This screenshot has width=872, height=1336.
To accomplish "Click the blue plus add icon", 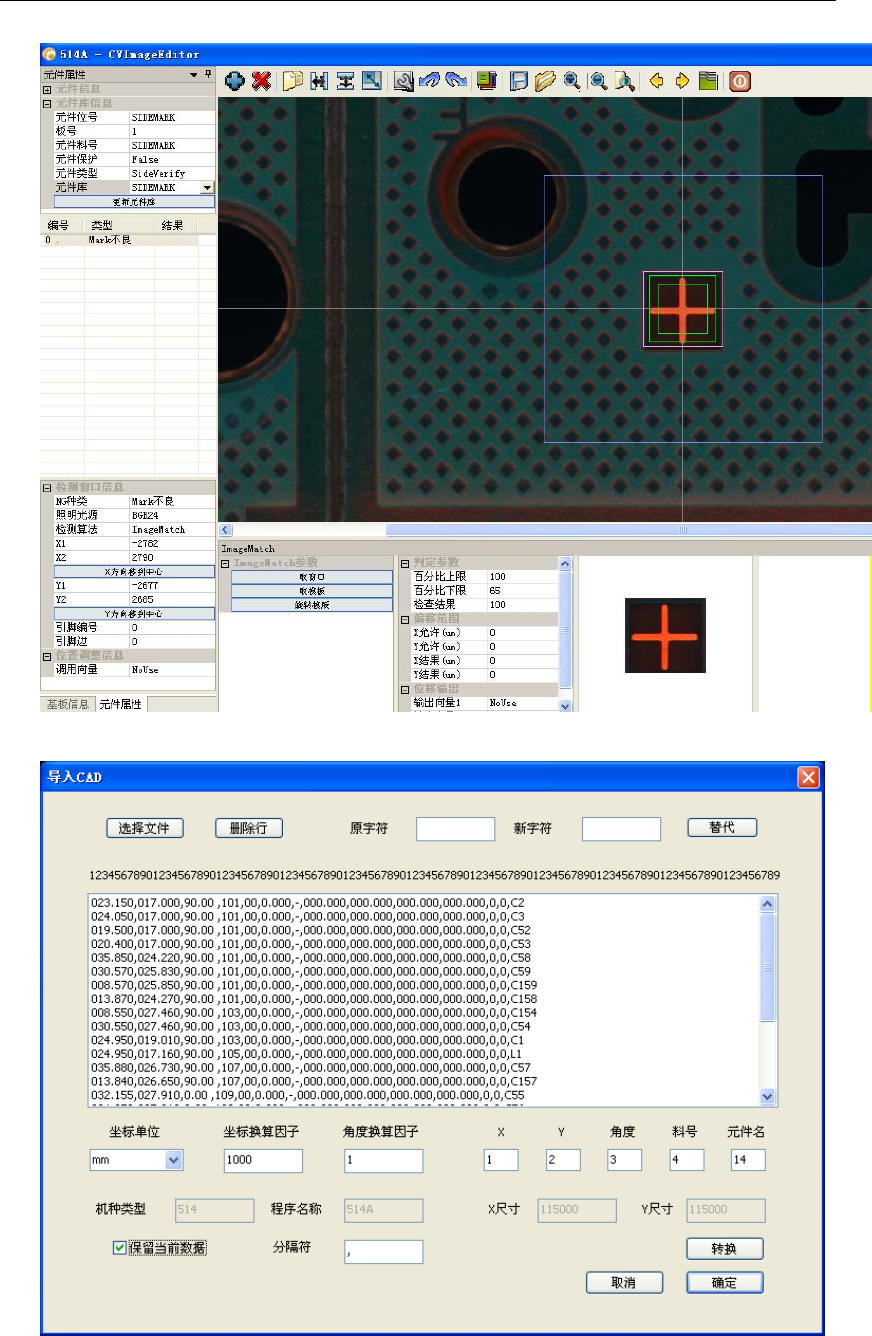I will coord(235,81).
